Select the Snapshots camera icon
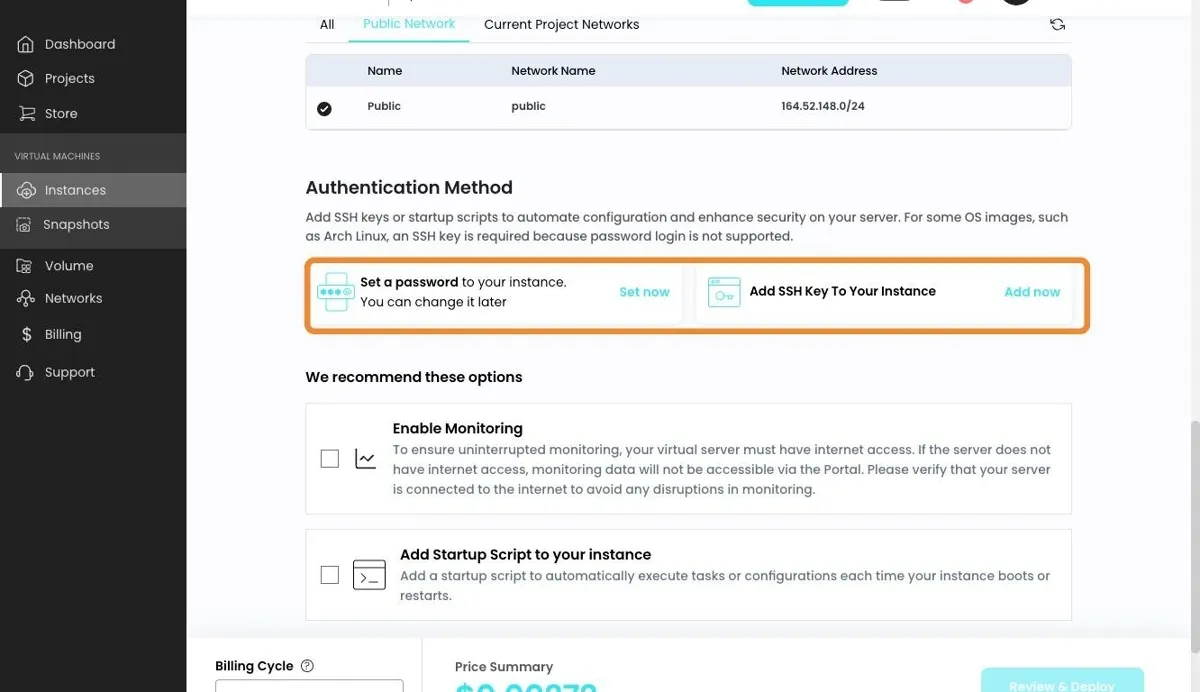1200x692 pixels. 24,225
